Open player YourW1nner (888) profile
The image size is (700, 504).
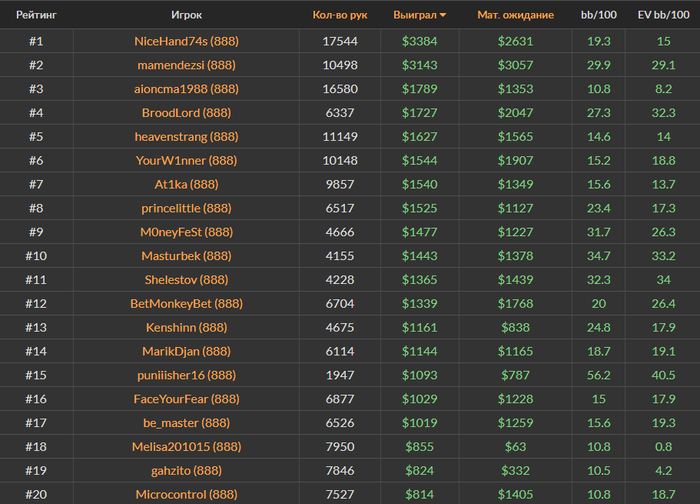(187, 161)
